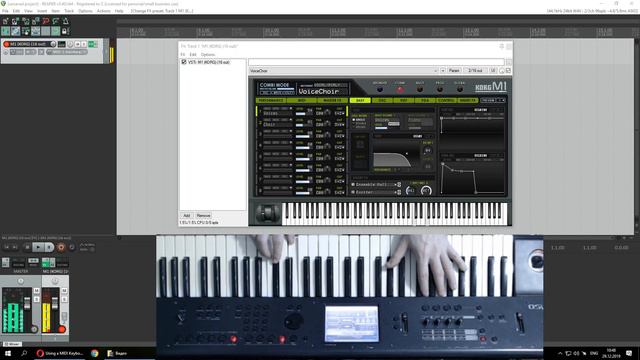Click the Windows Start button
This screenshot has height=360, width=640.
(8, 353)
